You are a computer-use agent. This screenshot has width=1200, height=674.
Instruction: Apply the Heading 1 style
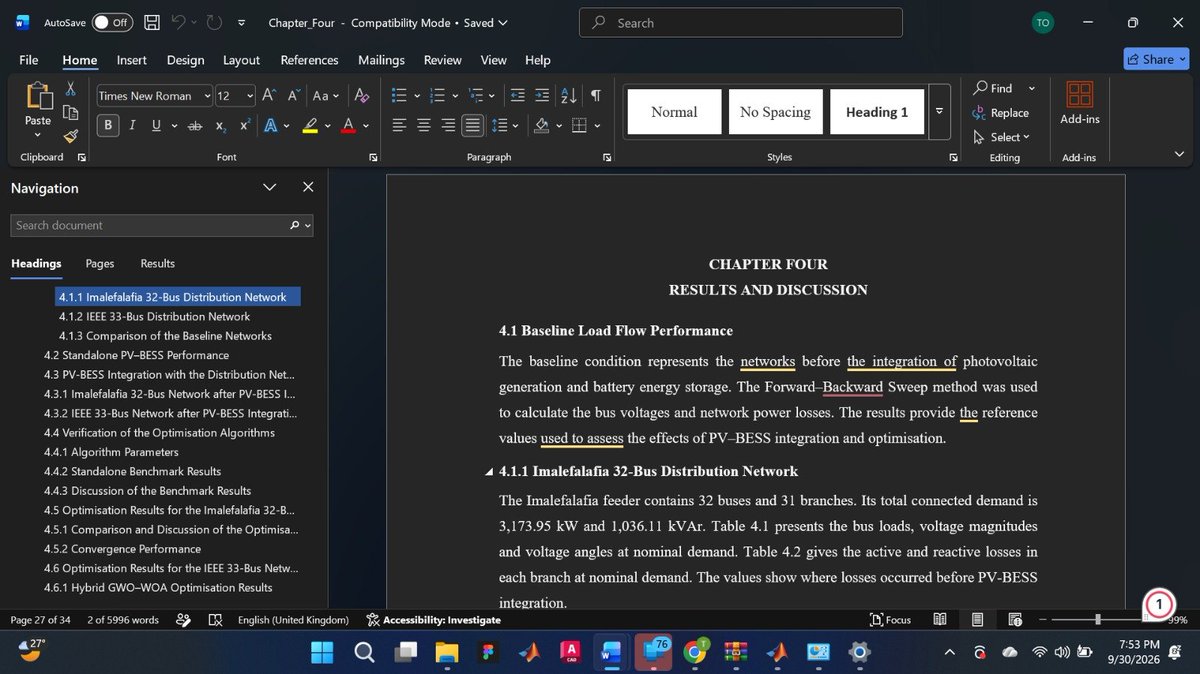point(877,112)
